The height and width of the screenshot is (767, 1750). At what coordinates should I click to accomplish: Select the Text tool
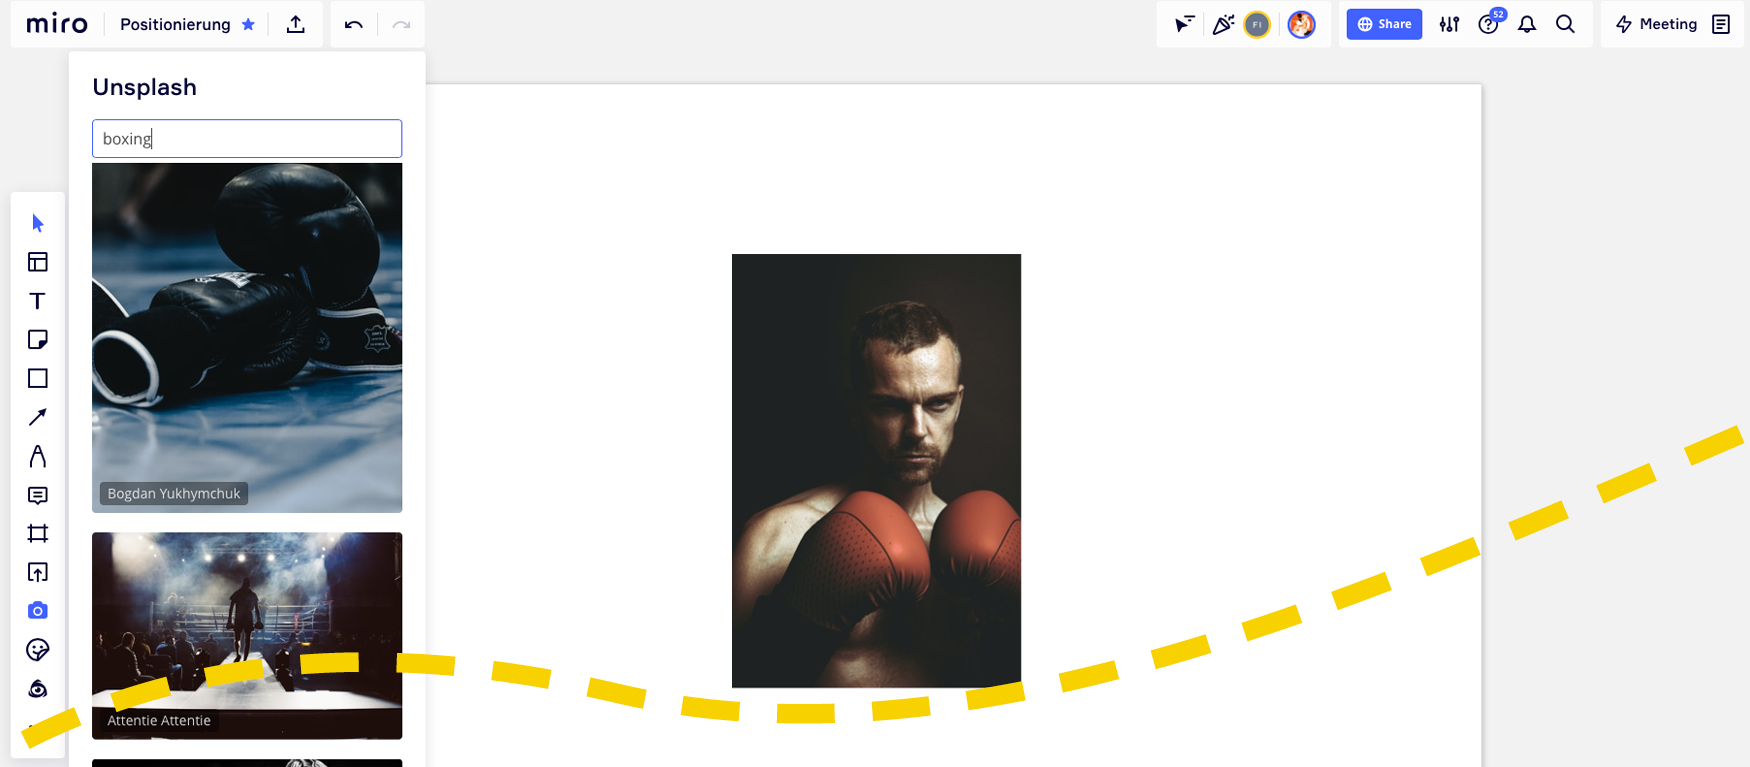pos(38,301)
